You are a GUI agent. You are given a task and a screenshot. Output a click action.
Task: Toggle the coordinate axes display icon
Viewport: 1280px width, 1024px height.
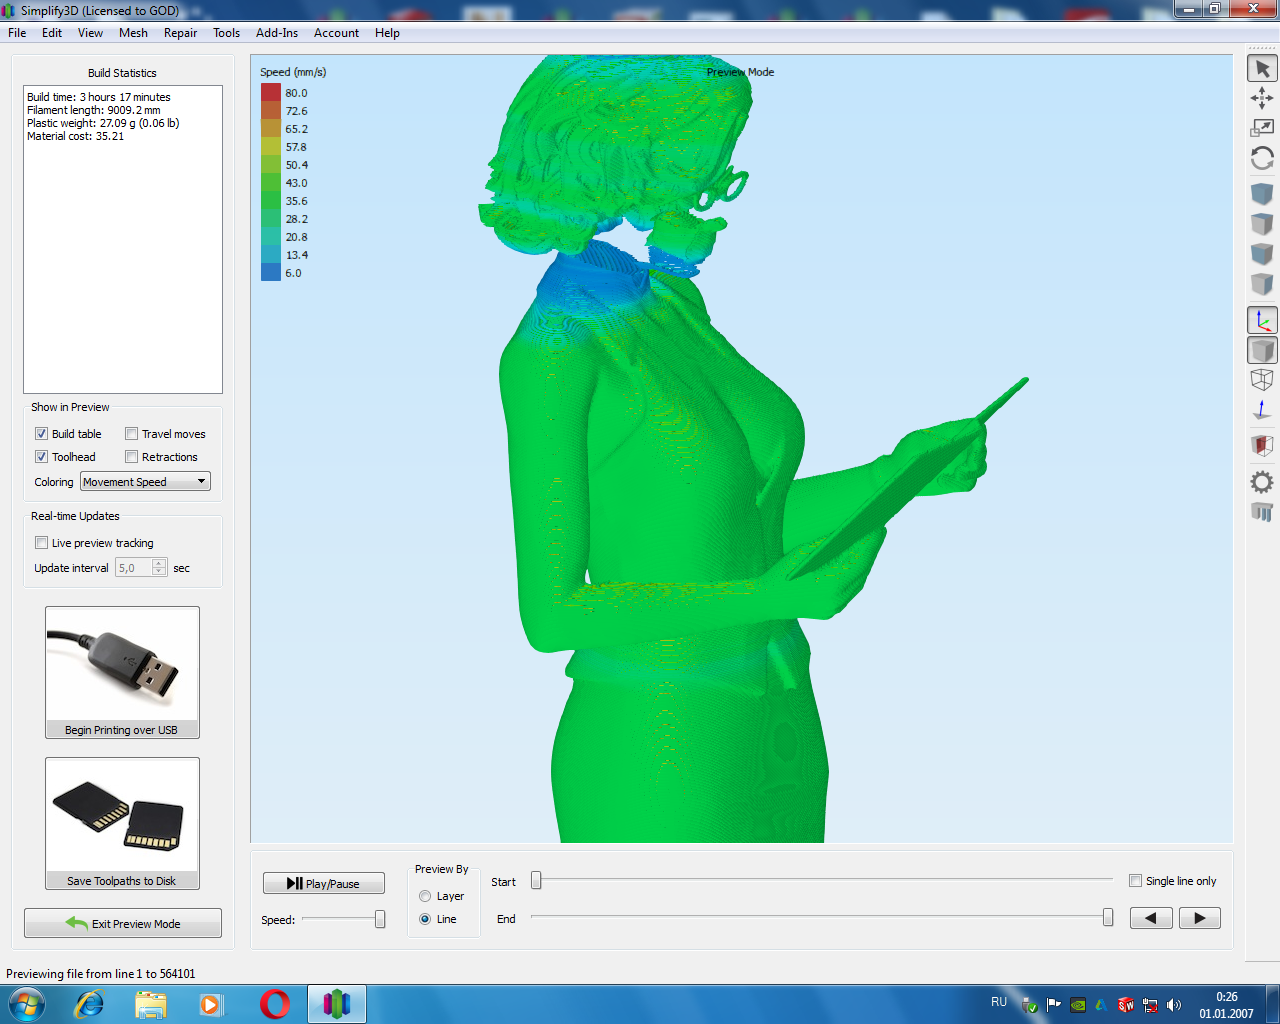(1262, 321)
